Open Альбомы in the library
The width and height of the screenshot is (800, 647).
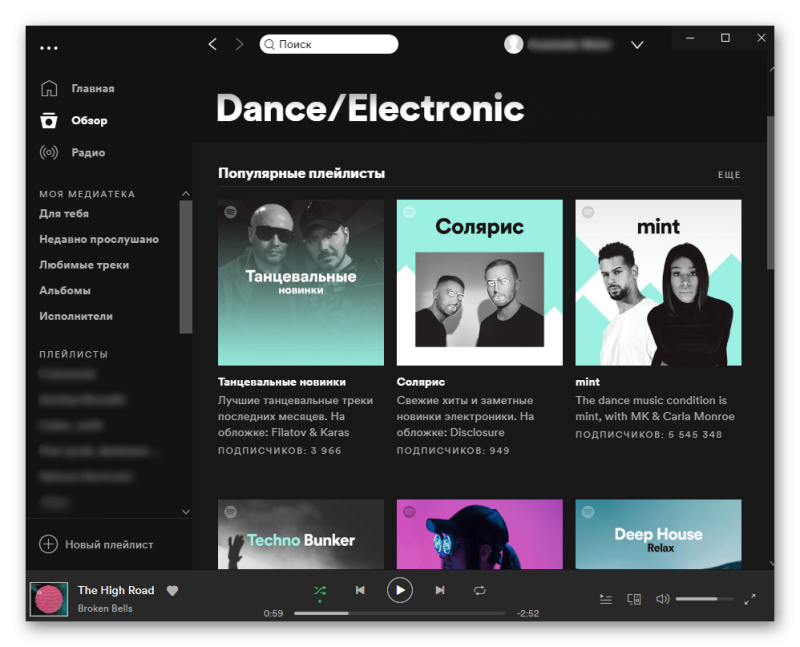65,290
